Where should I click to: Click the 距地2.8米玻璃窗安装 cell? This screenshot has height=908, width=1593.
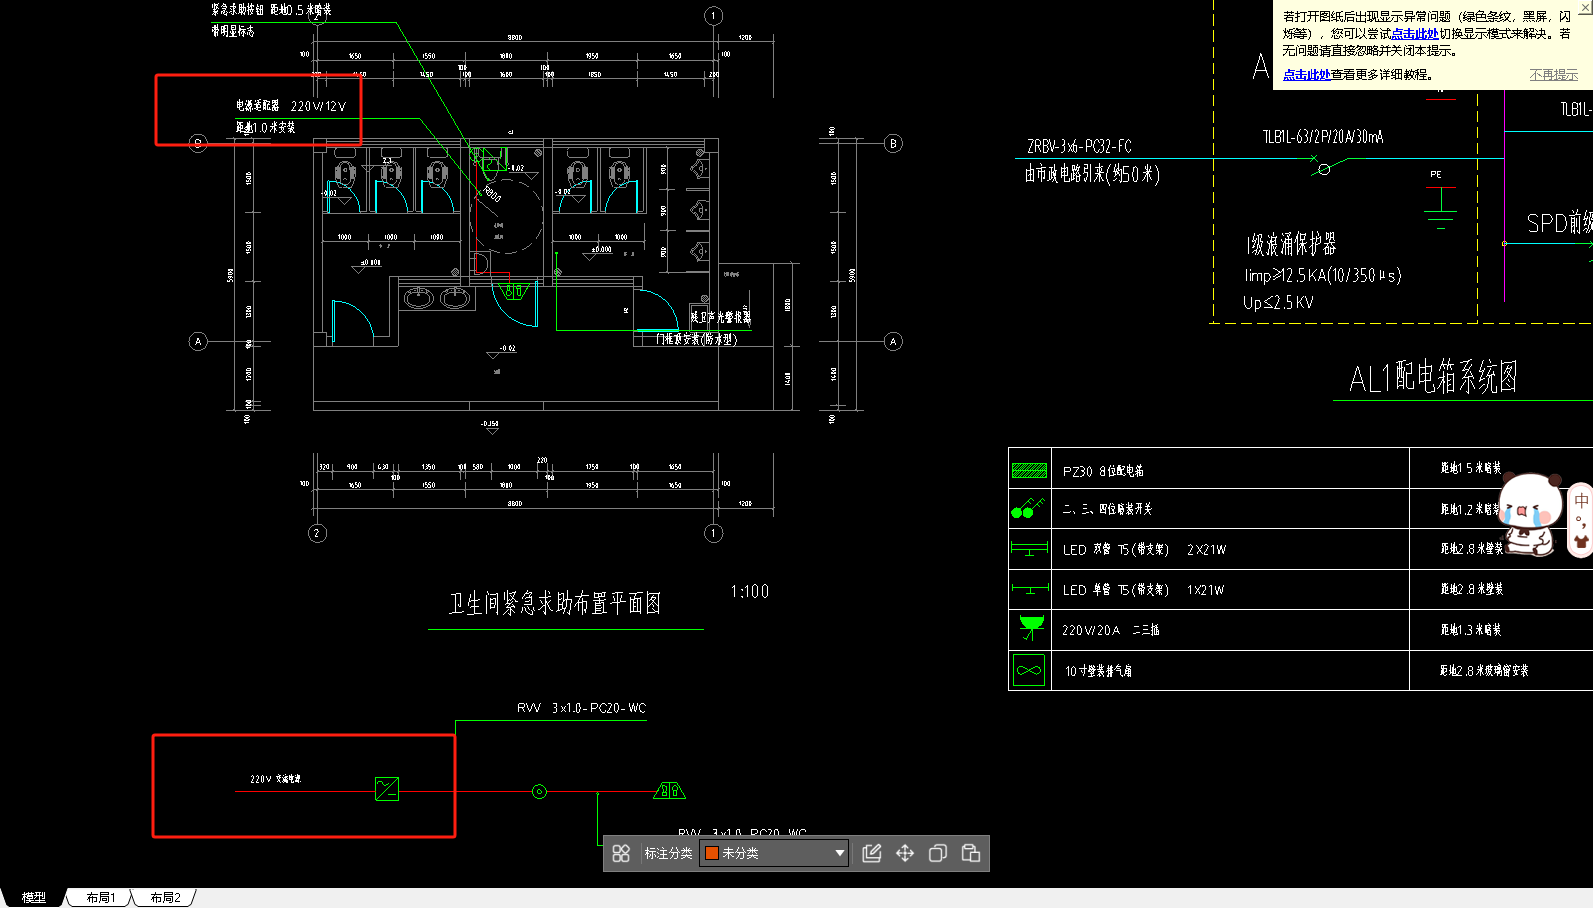[x=1484, y=671]
